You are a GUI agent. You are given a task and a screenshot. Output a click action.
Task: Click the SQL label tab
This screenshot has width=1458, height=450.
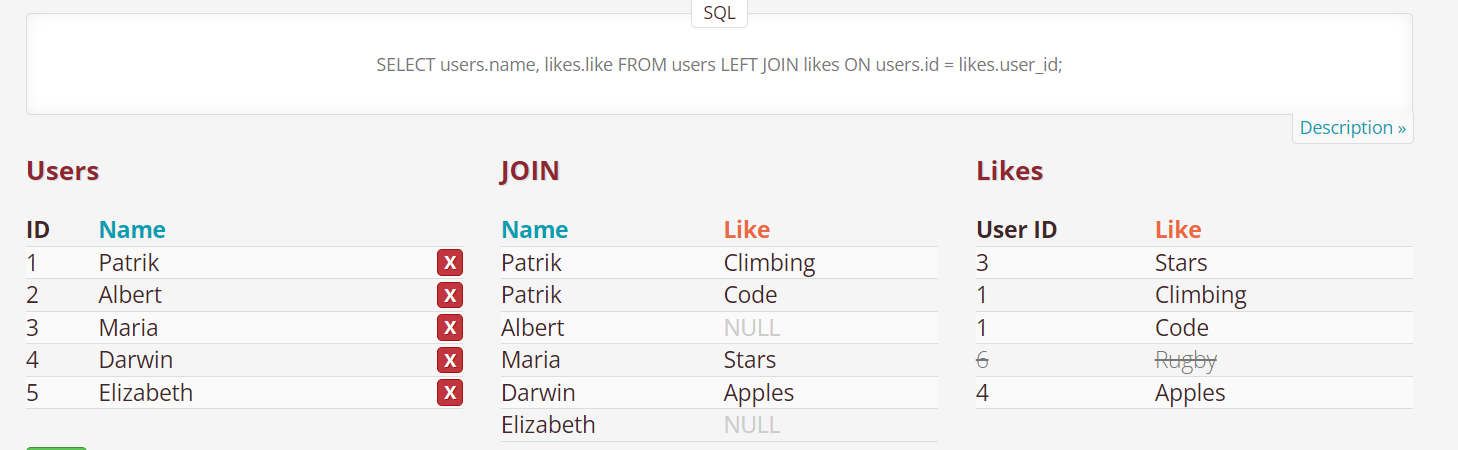(719, 13)
